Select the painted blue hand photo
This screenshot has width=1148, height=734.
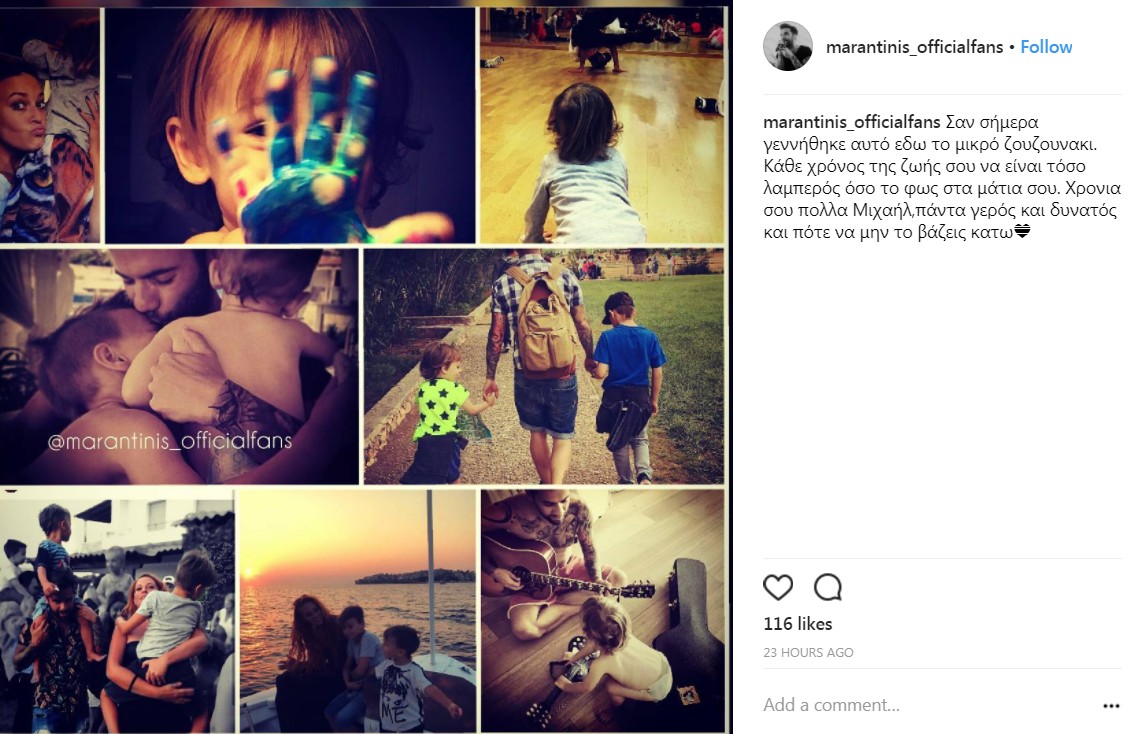(290, 125)
